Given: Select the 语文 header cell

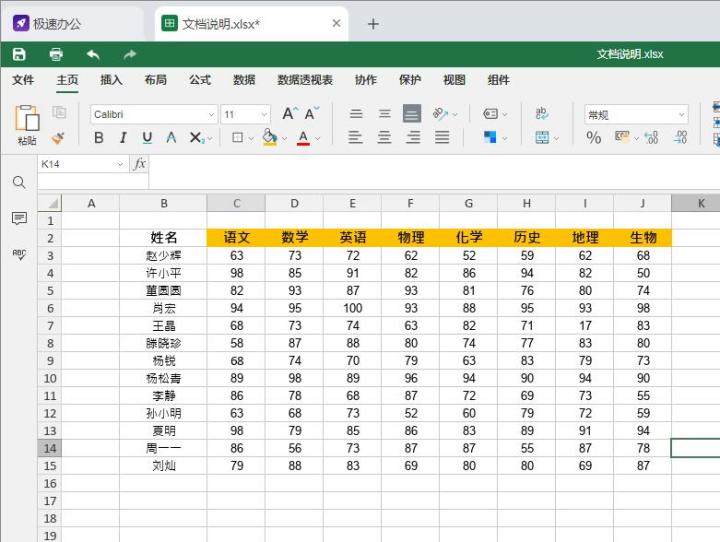Looking at the screenshot, I should [236, 238].
